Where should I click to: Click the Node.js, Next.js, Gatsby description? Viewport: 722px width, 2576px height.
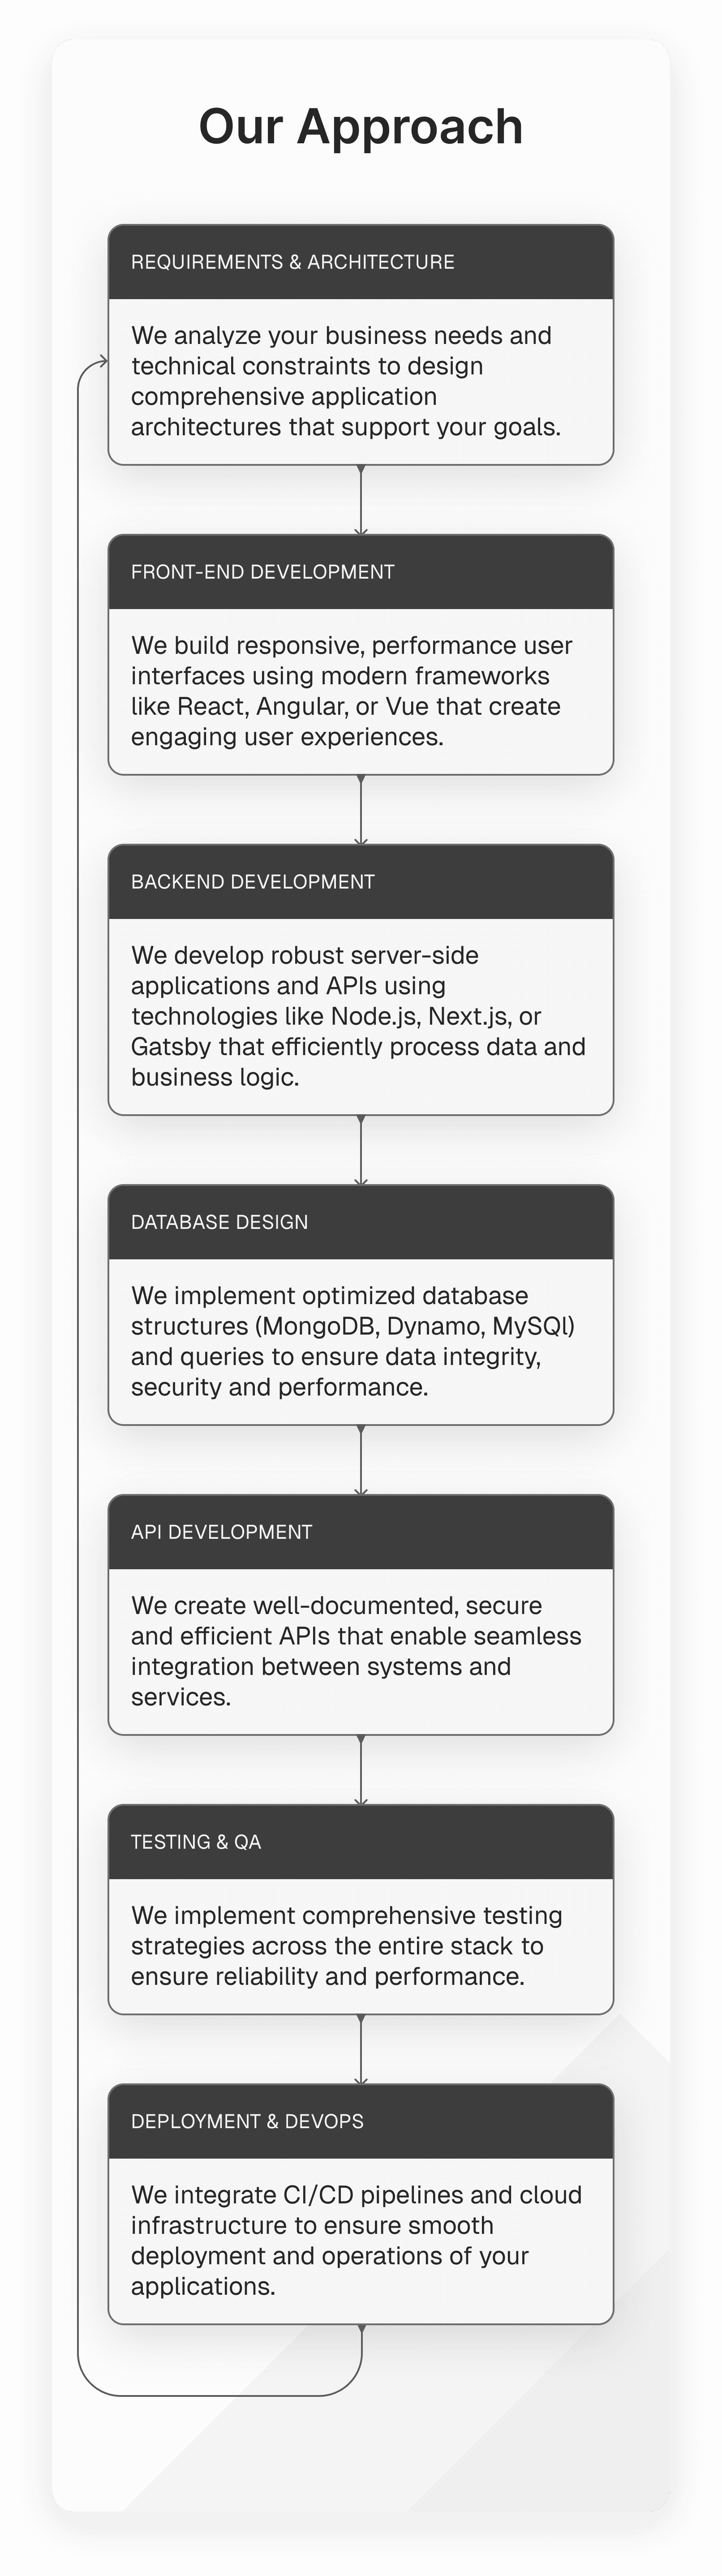click(357, 1016)
